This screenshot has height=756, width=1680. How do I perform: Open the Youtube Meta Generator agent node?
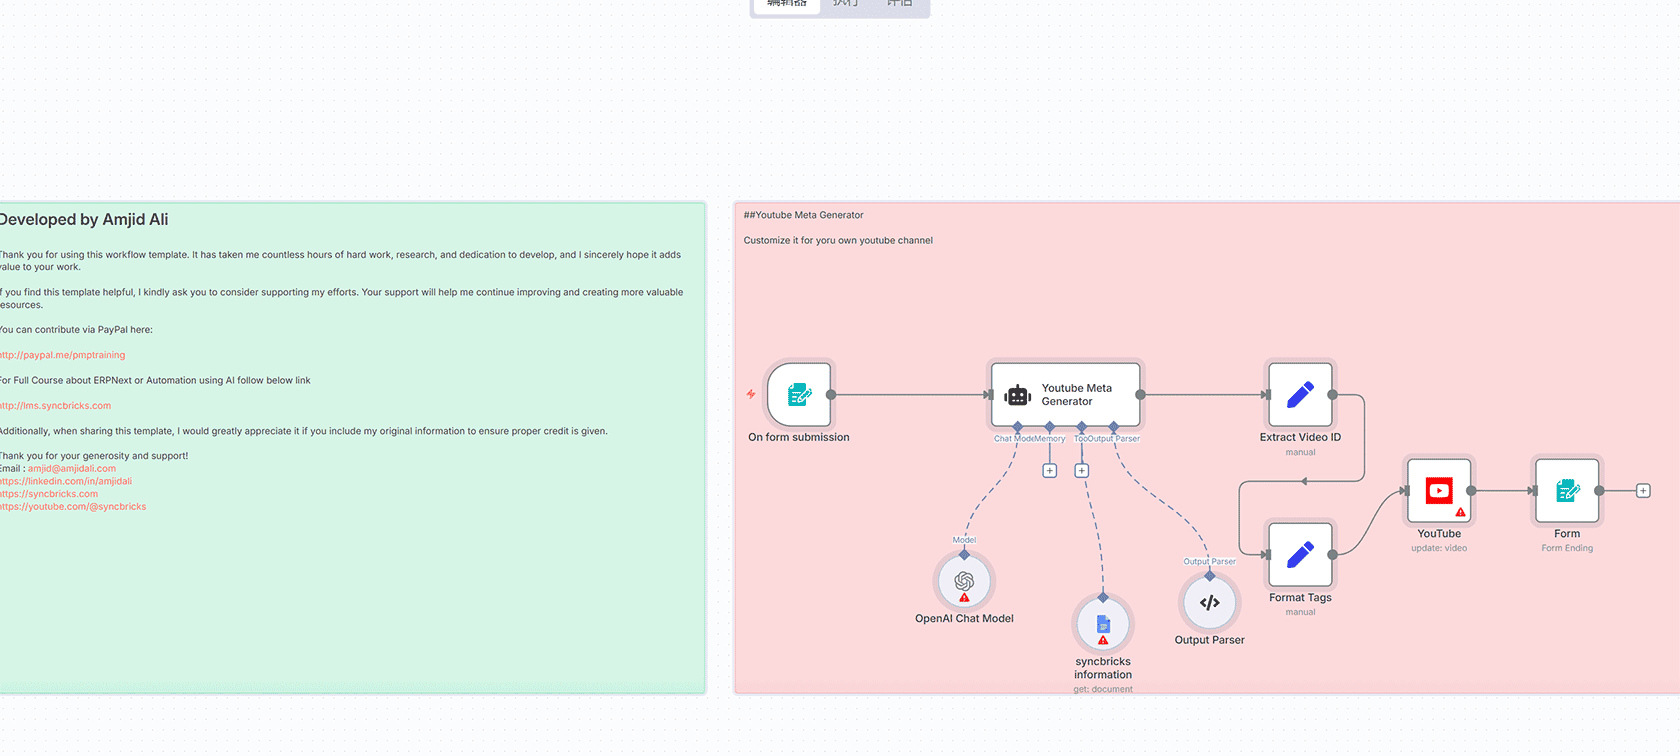point(1065,395)
